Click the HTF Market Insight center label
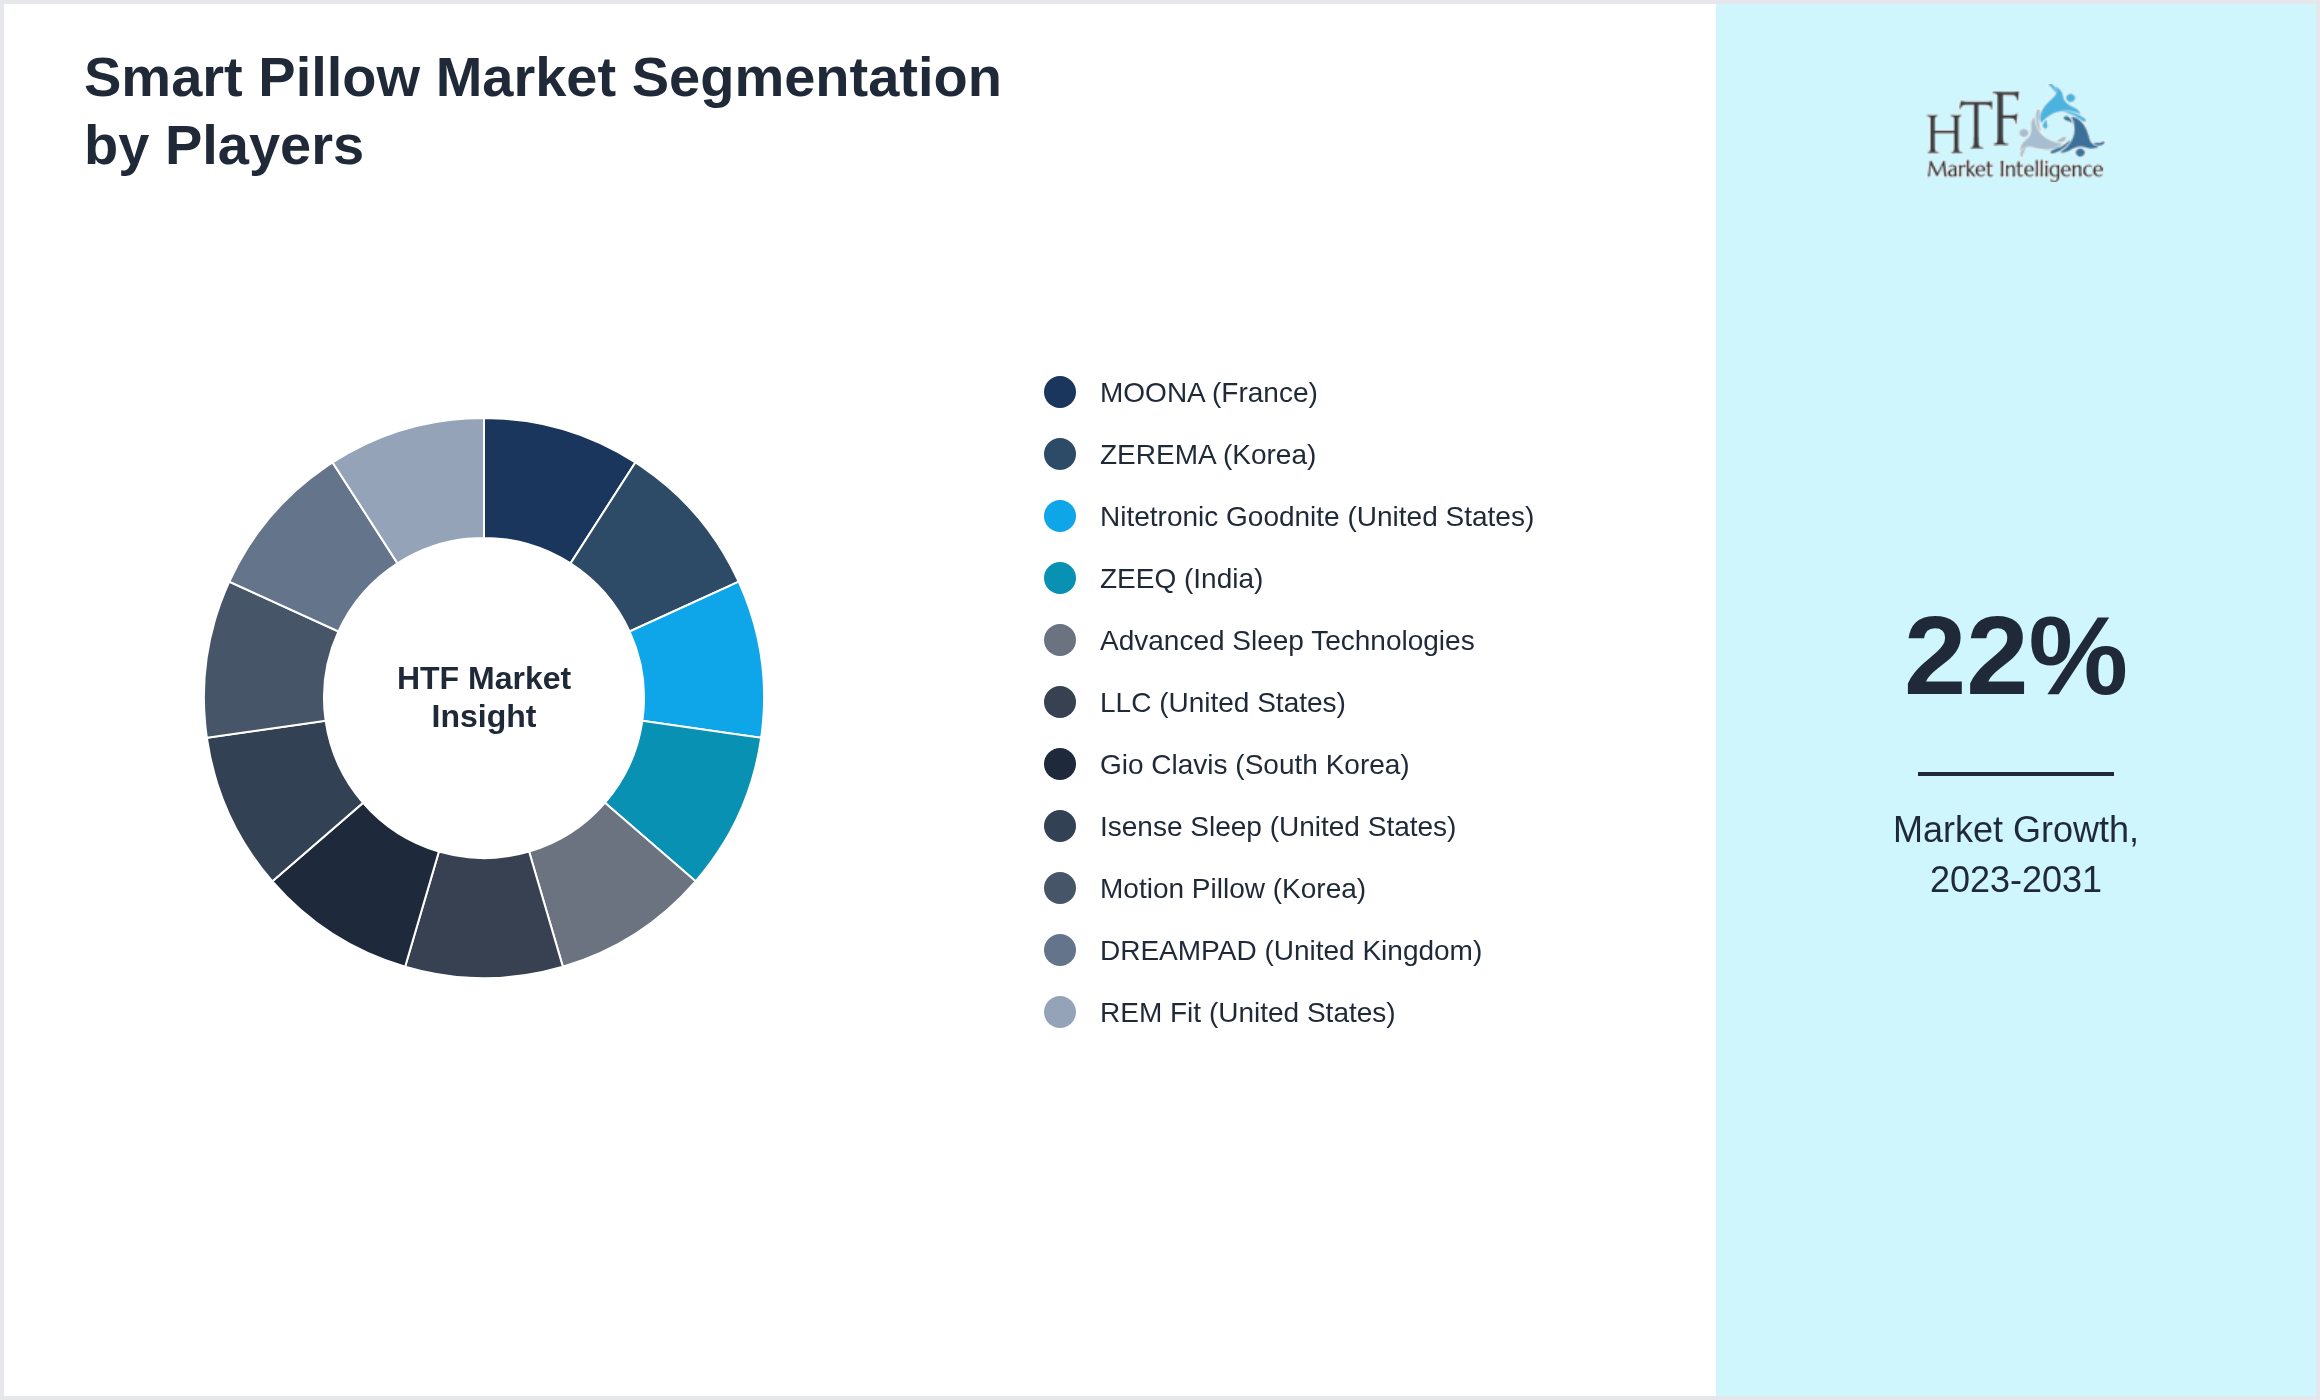 coord(484,697)
